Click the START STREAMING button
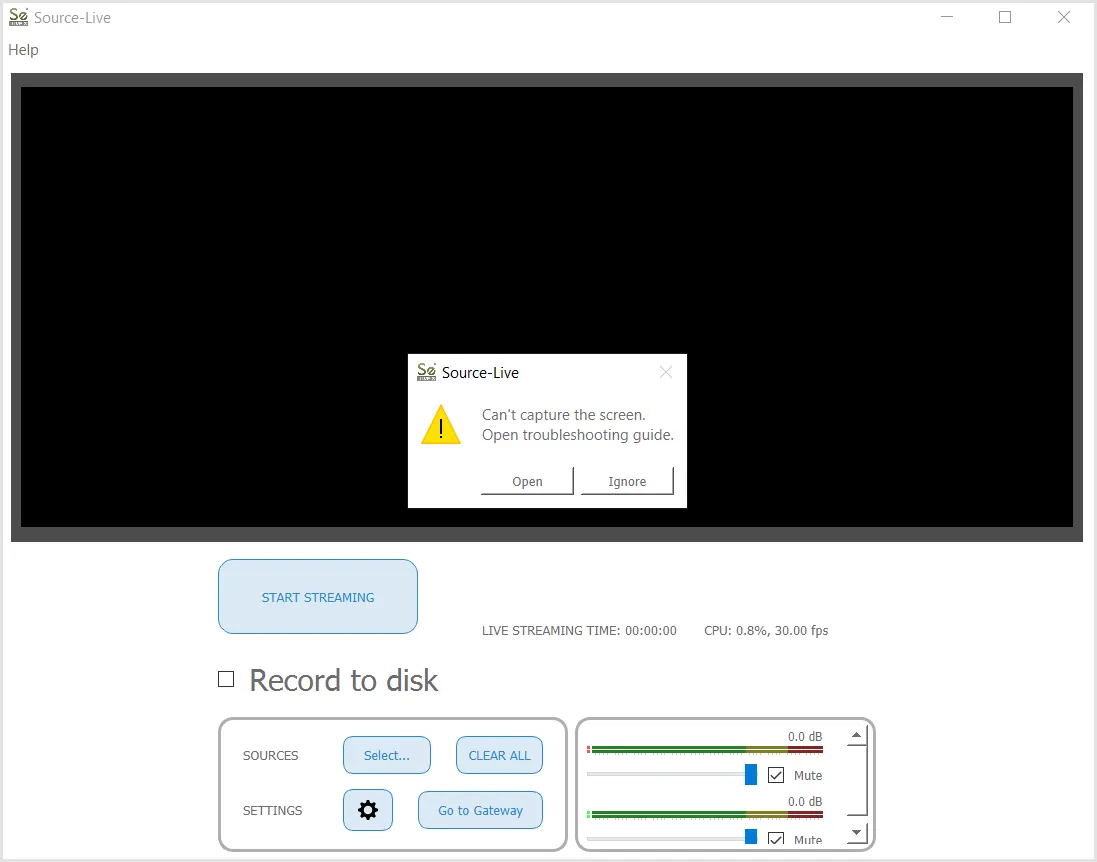The height and width of the screenshot is (862, 1097). (x=318, y=597)
